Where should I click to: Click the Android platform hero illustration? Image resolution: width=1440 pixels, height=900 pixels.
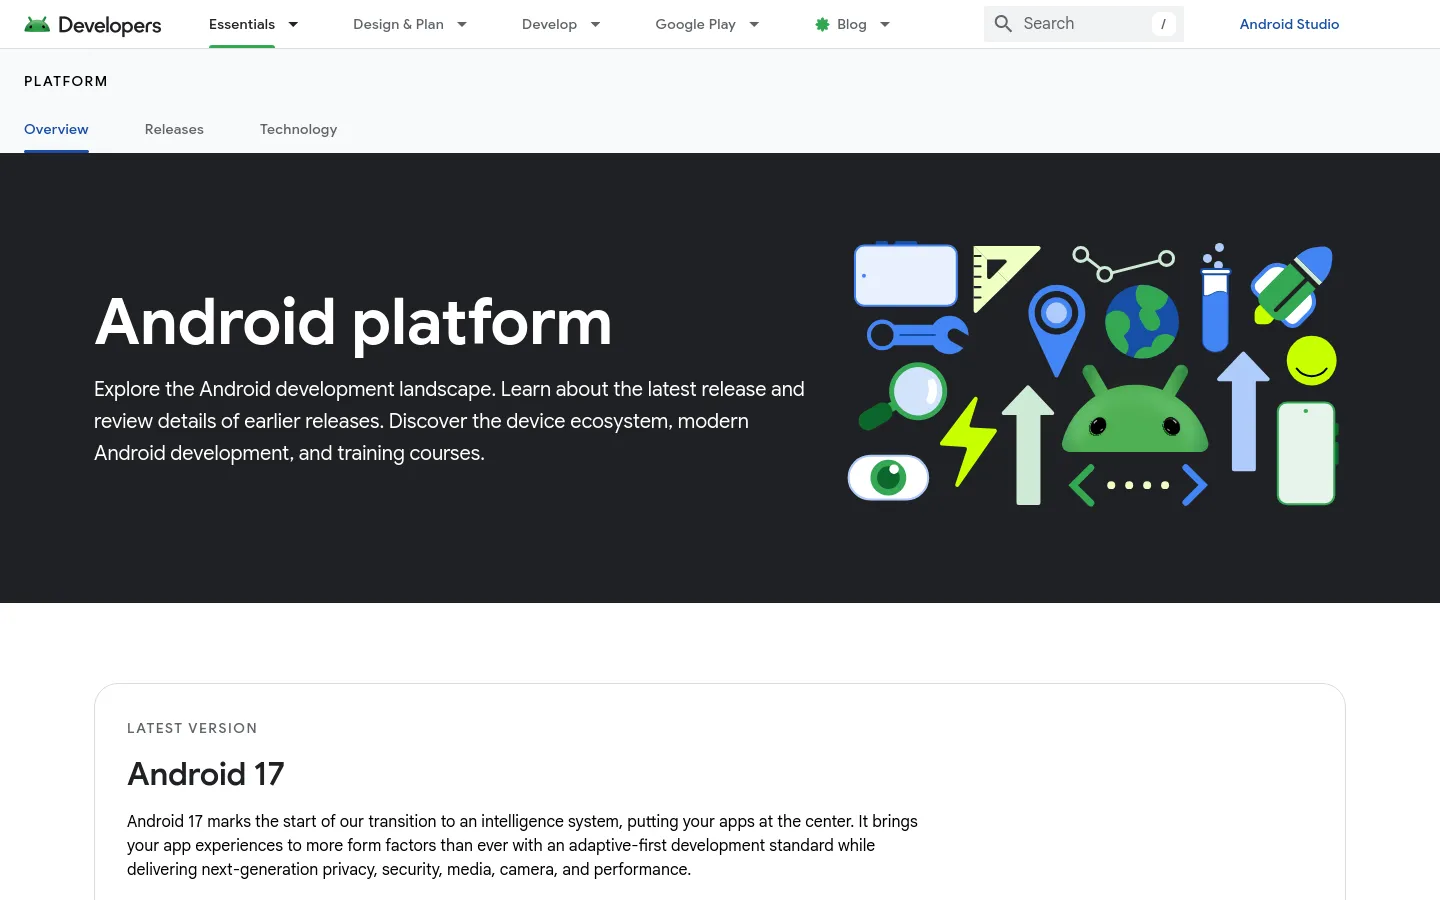1093,374
